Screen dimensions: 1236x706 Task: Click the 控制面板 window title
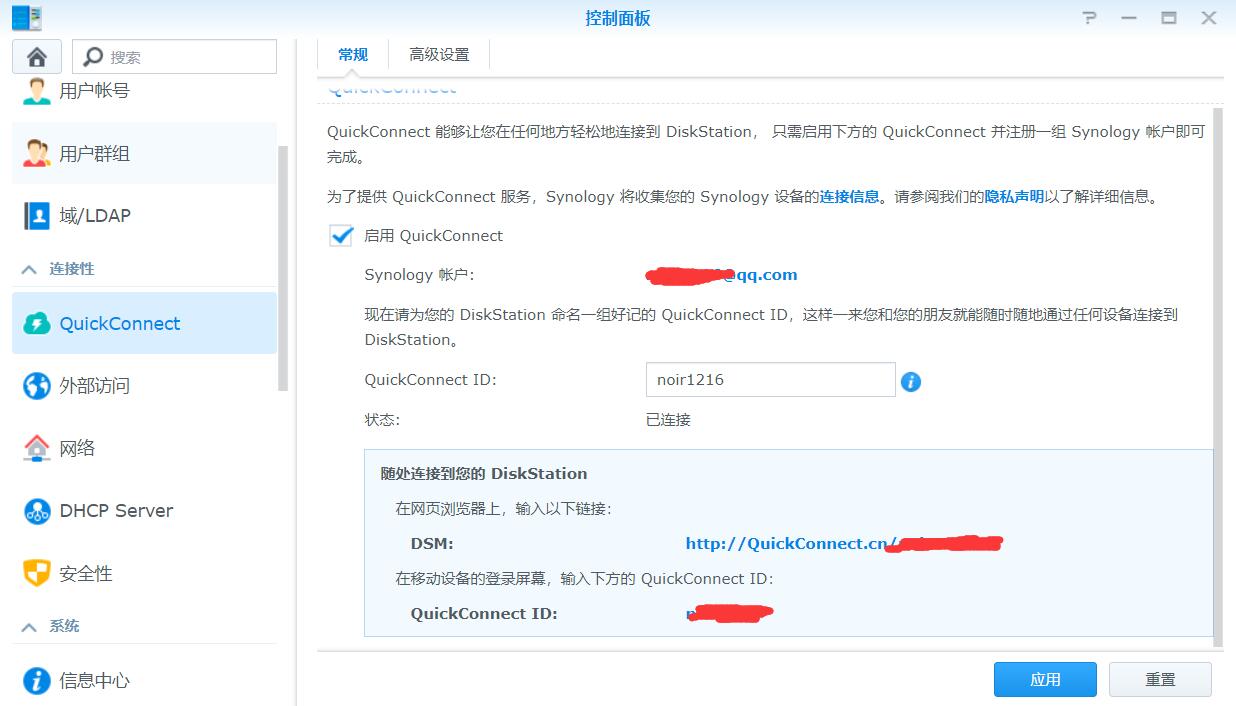(618, 18)
